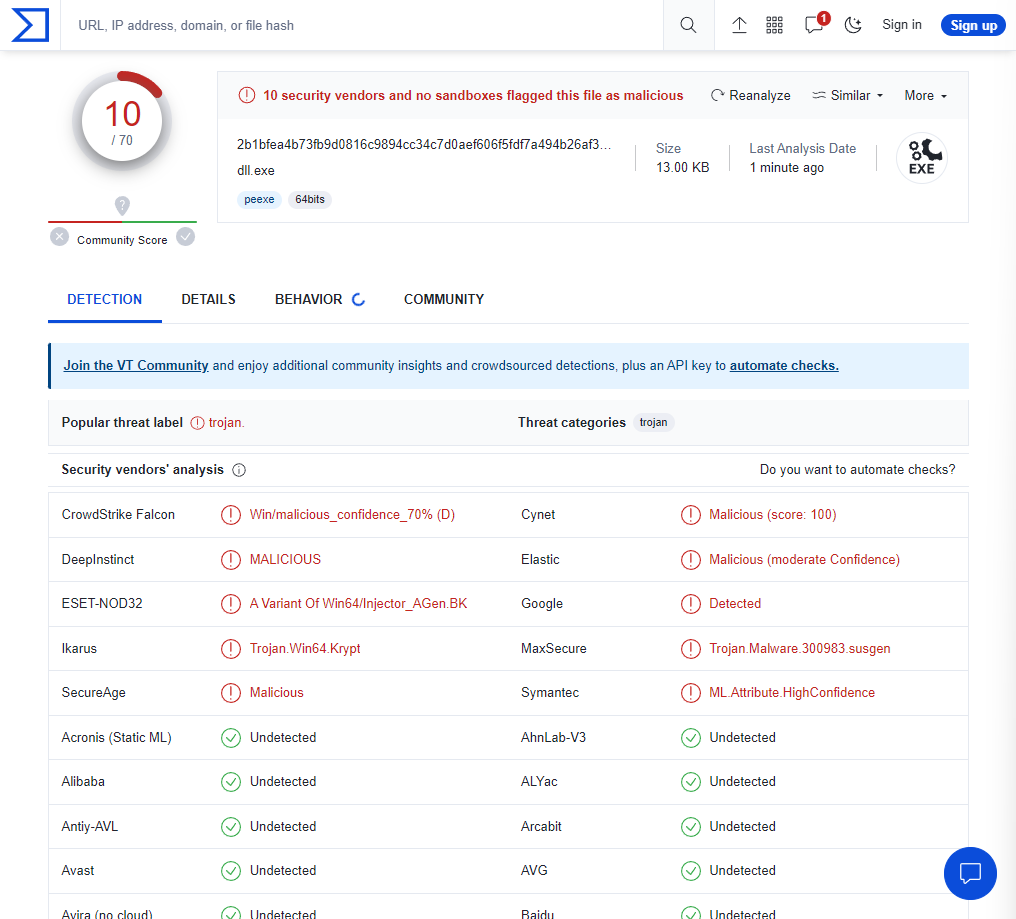Click the VirusTotal logo icon

30,25
